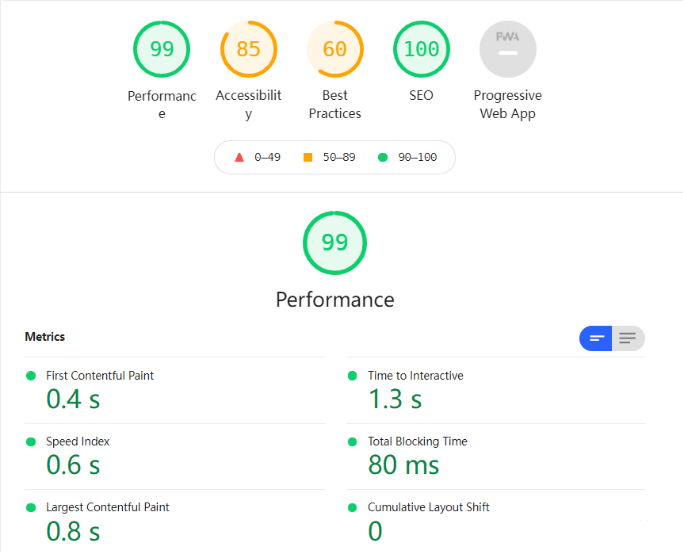Click green dot beside Cumulative Layout Shift
The width and height of the screenshot is (683, 552).
click(x=352, y=508)
